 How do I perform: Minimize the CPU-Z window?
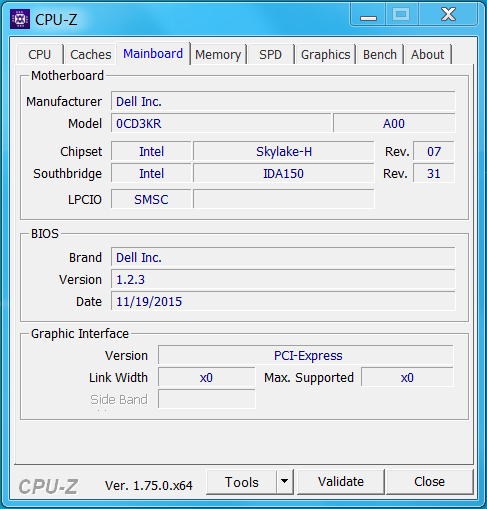(x=368, y=15)
